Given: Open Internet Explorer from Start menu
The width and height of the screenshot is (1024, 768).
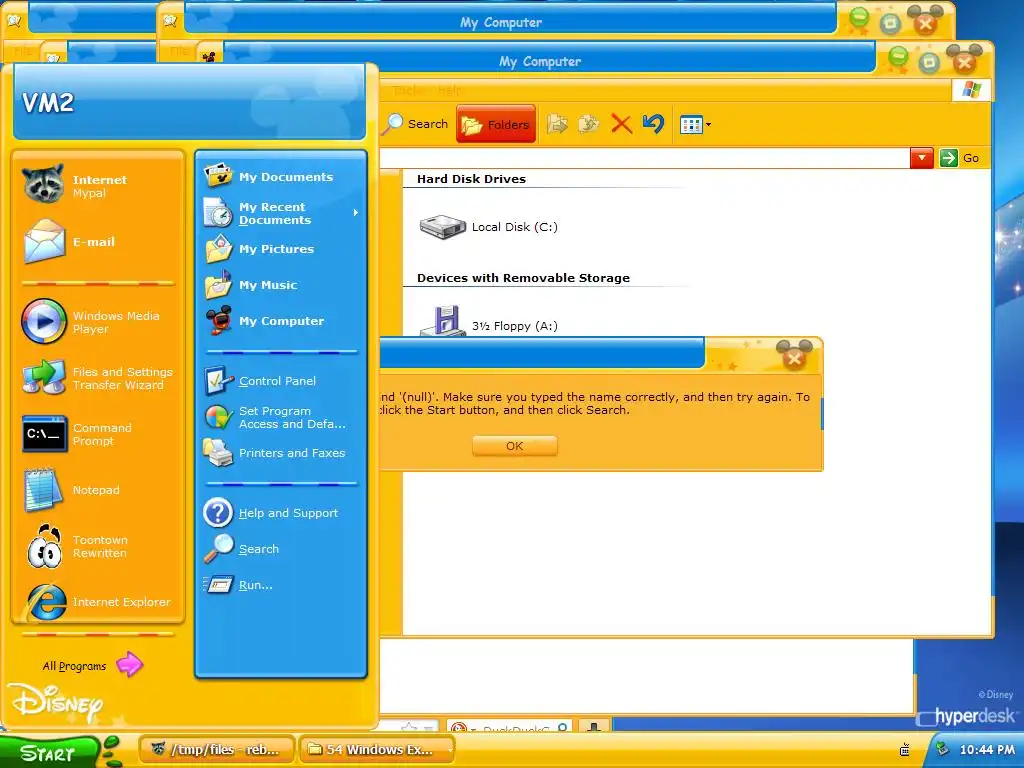Looking at the screenshot, I should click(98, 601).
